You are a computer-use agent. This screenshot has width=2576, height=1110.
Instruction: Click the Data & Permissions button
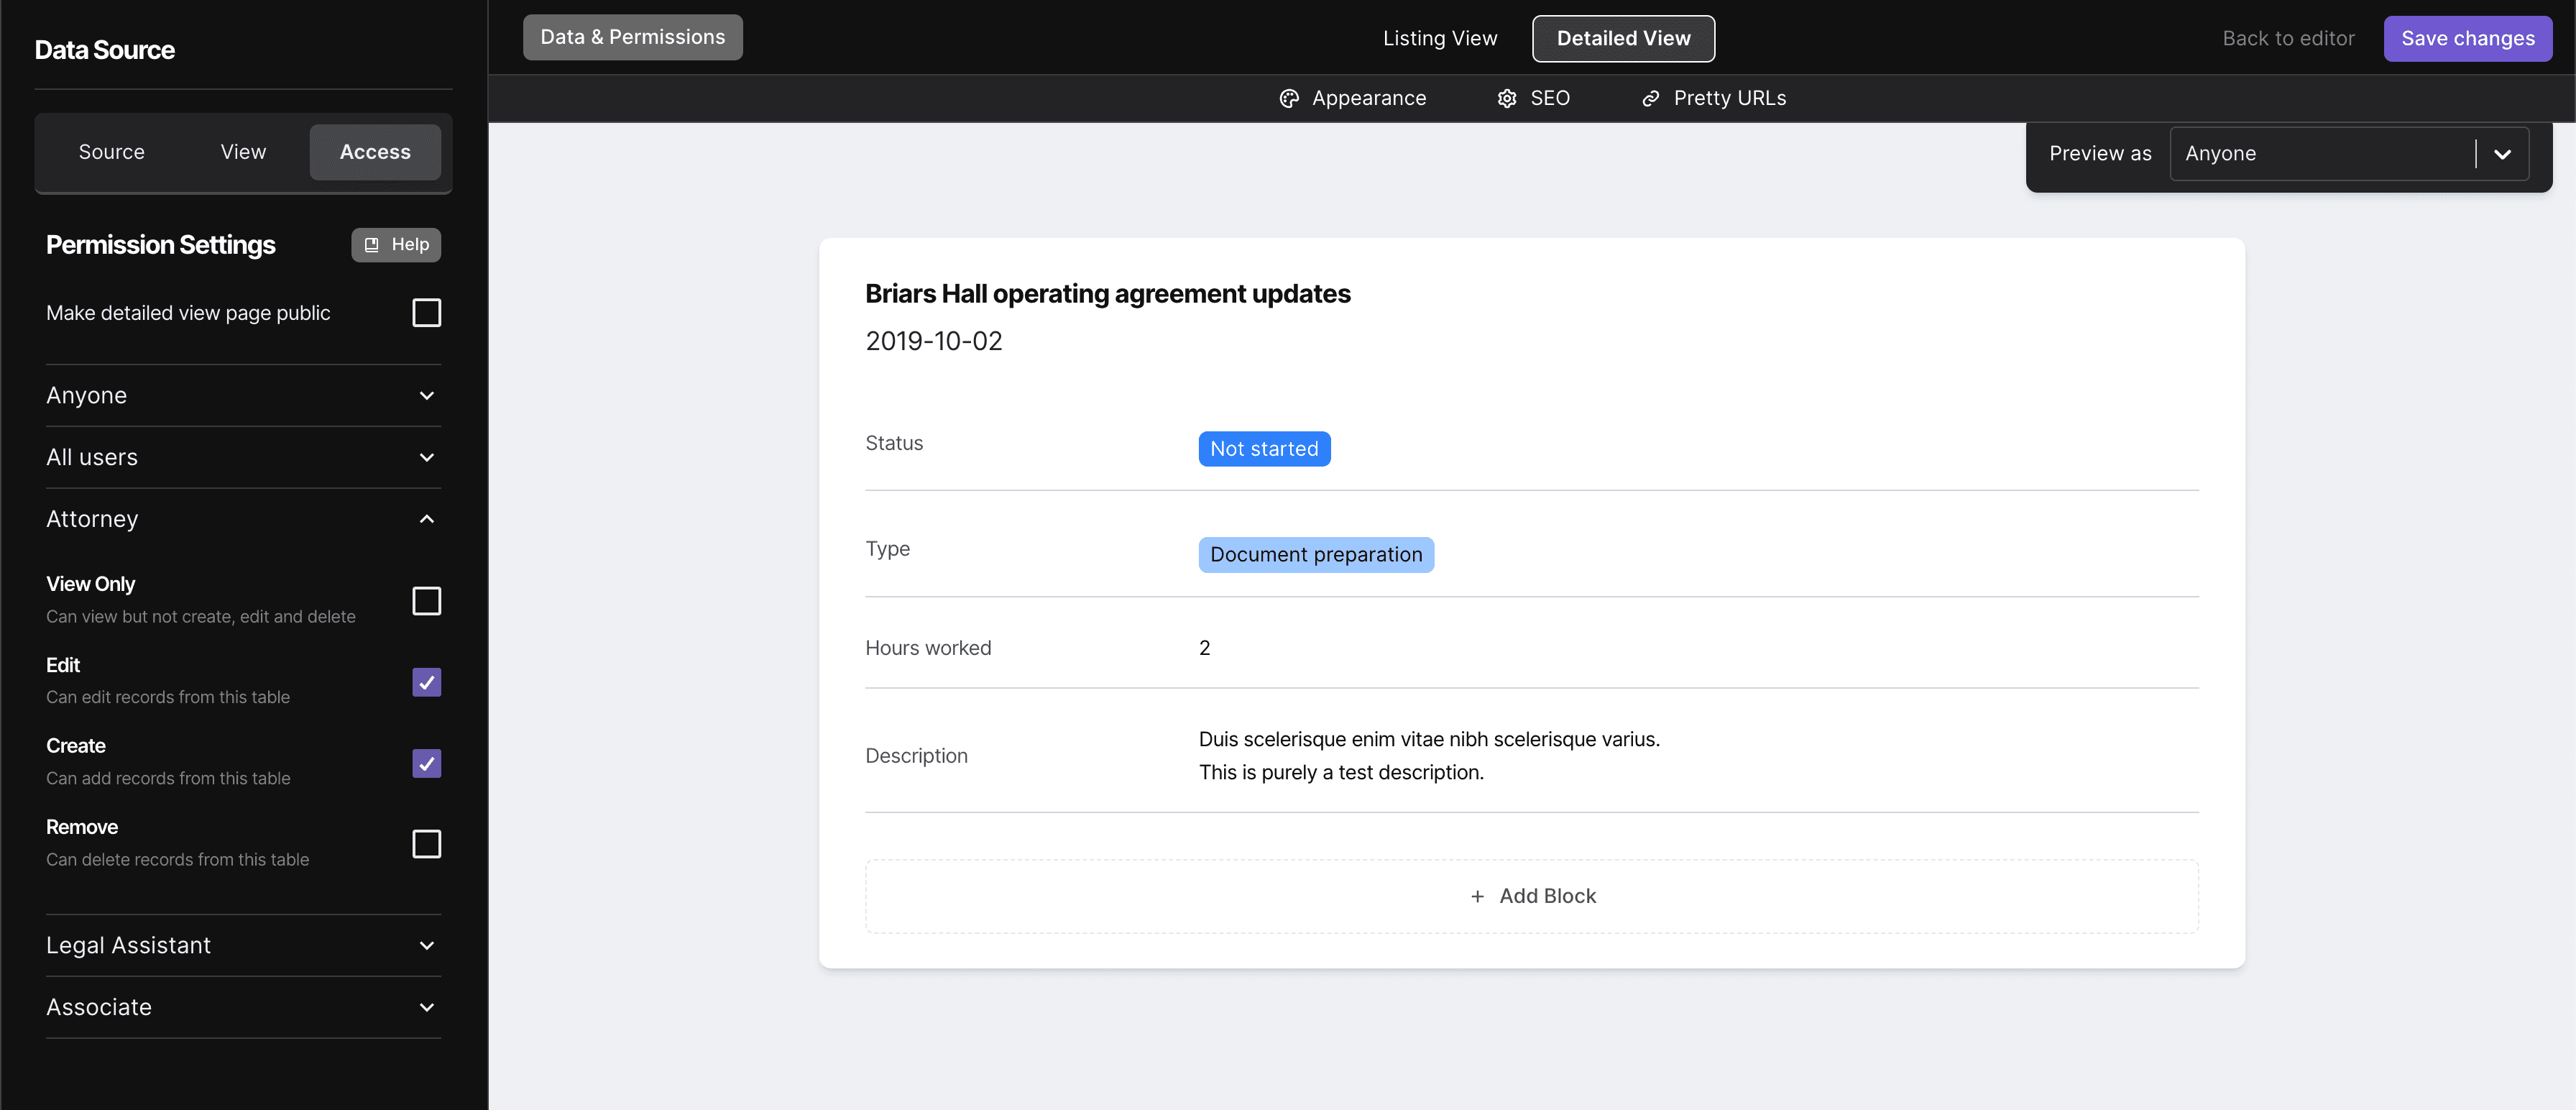tap(633, 37)
